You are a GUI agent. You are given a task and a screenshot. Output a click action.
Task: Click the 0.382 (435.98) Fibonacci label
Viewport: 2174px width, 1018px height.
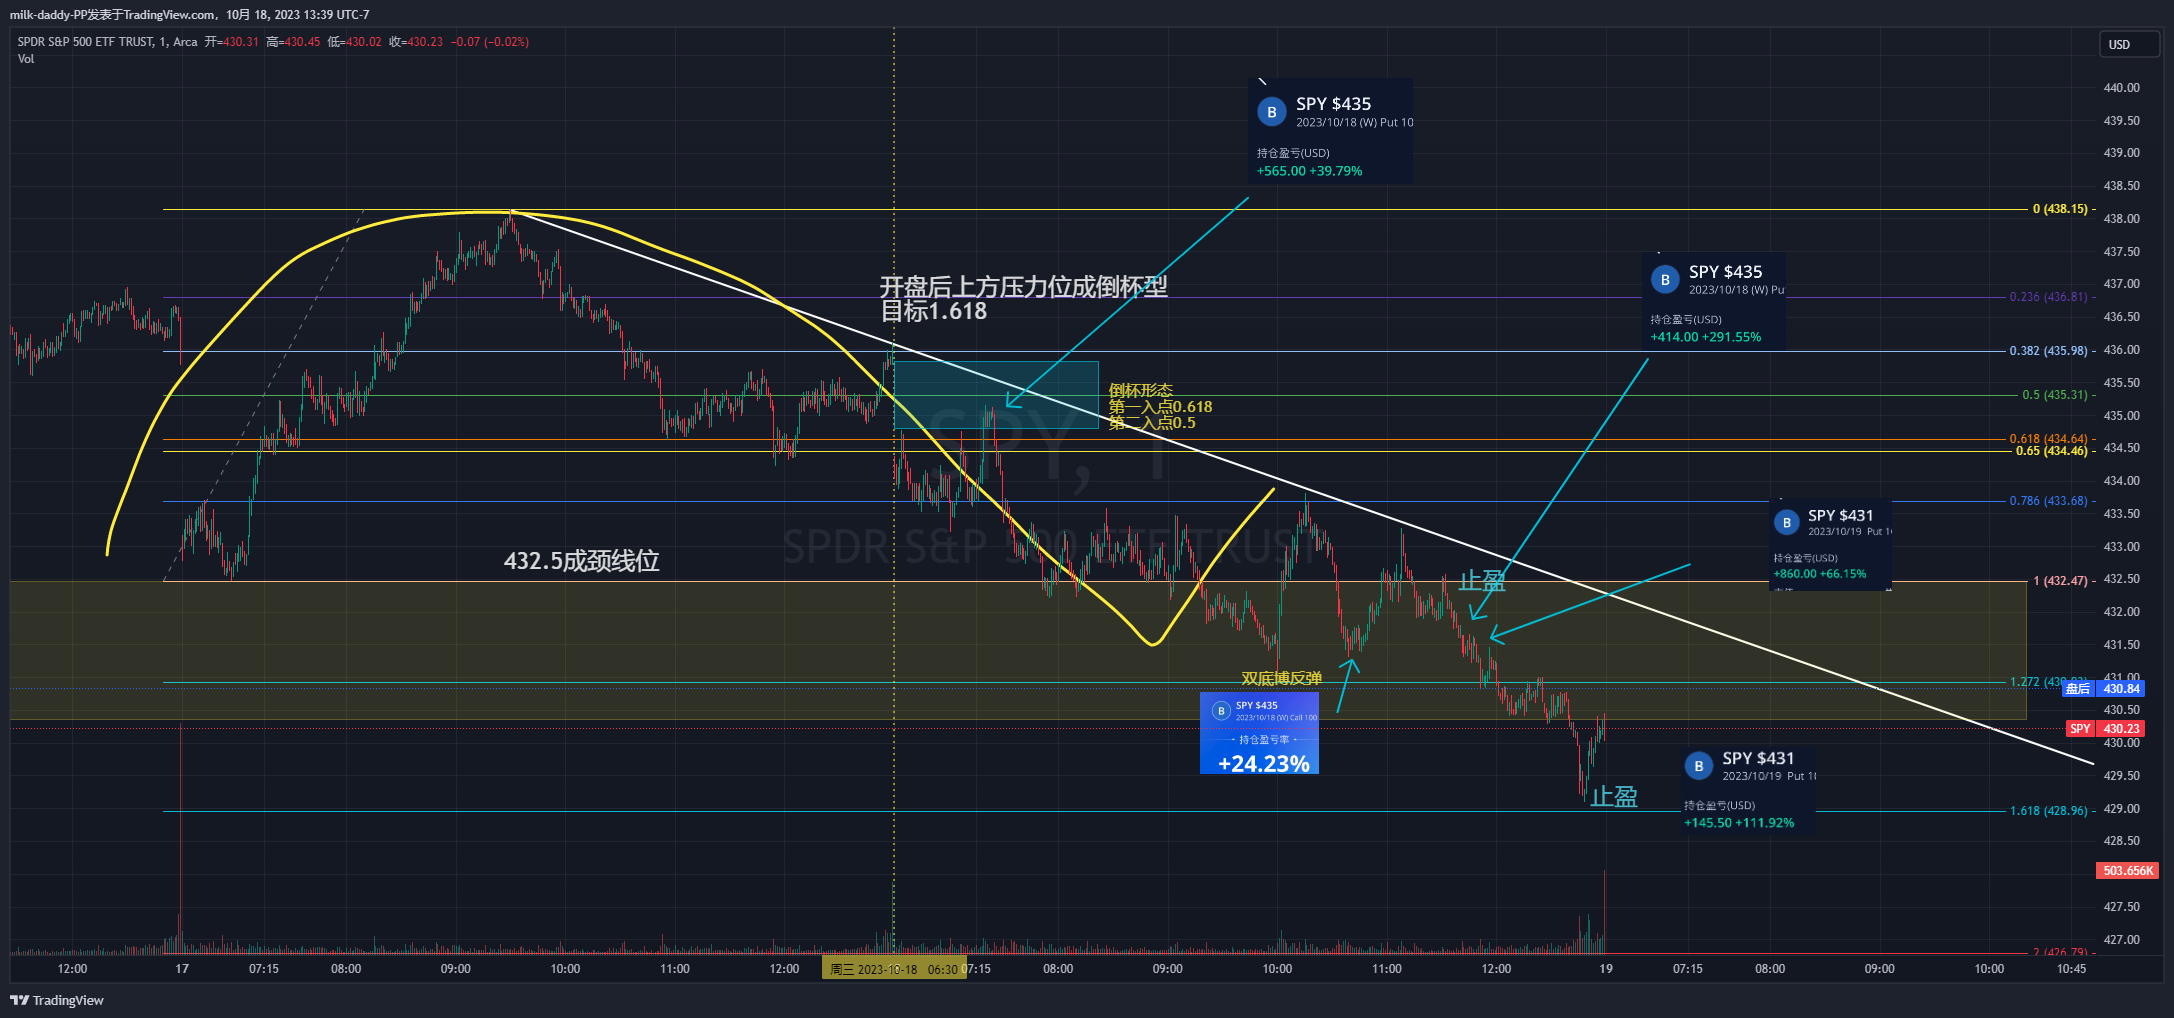[2048, 351]
